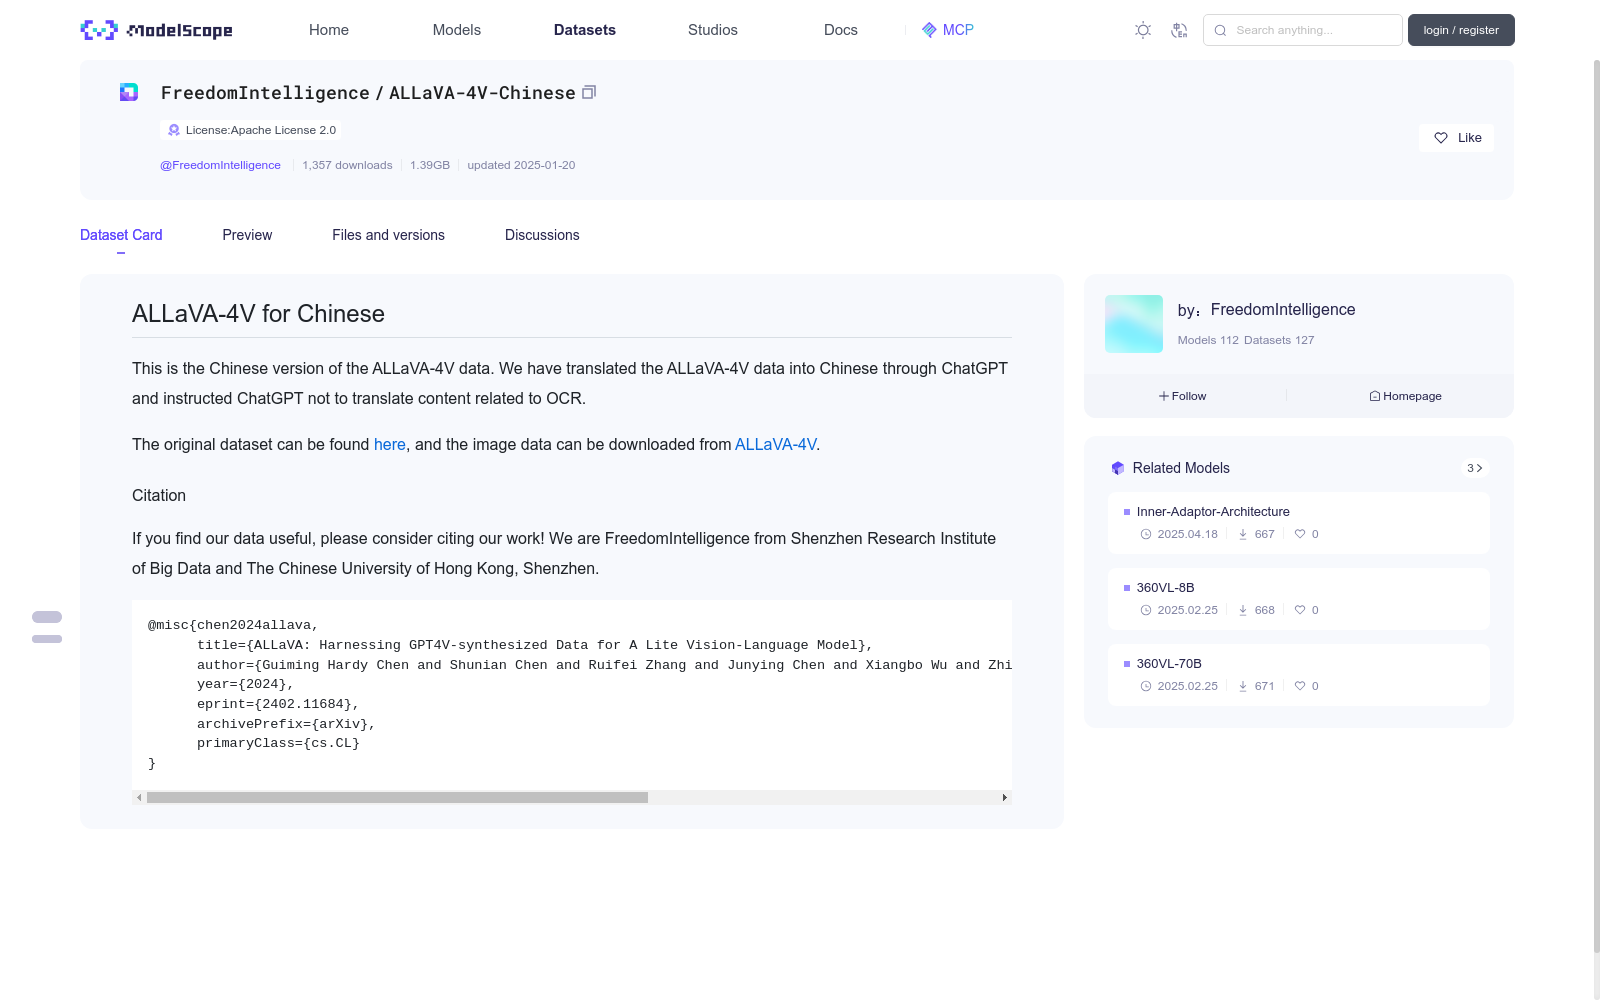The width and height of the screenshot is (1600, 1000).
Task: Expand Related Models list showing 3
Action: coord(1474,468)
